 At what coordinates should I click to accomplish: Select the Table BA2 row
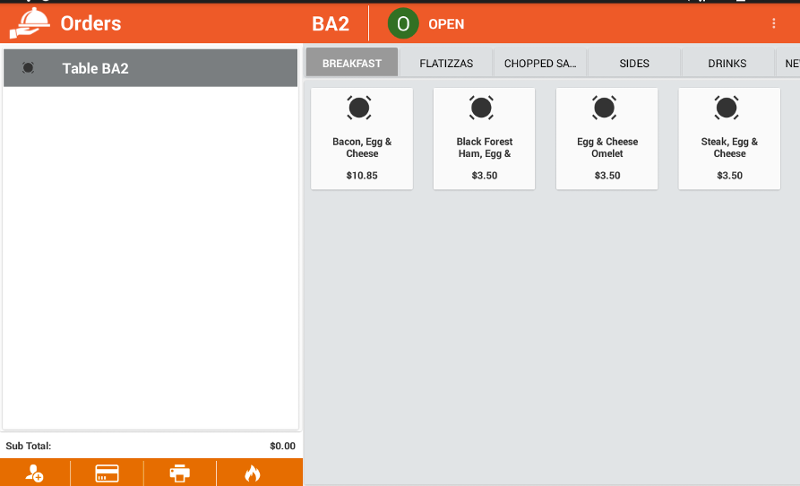click(151, 68)
